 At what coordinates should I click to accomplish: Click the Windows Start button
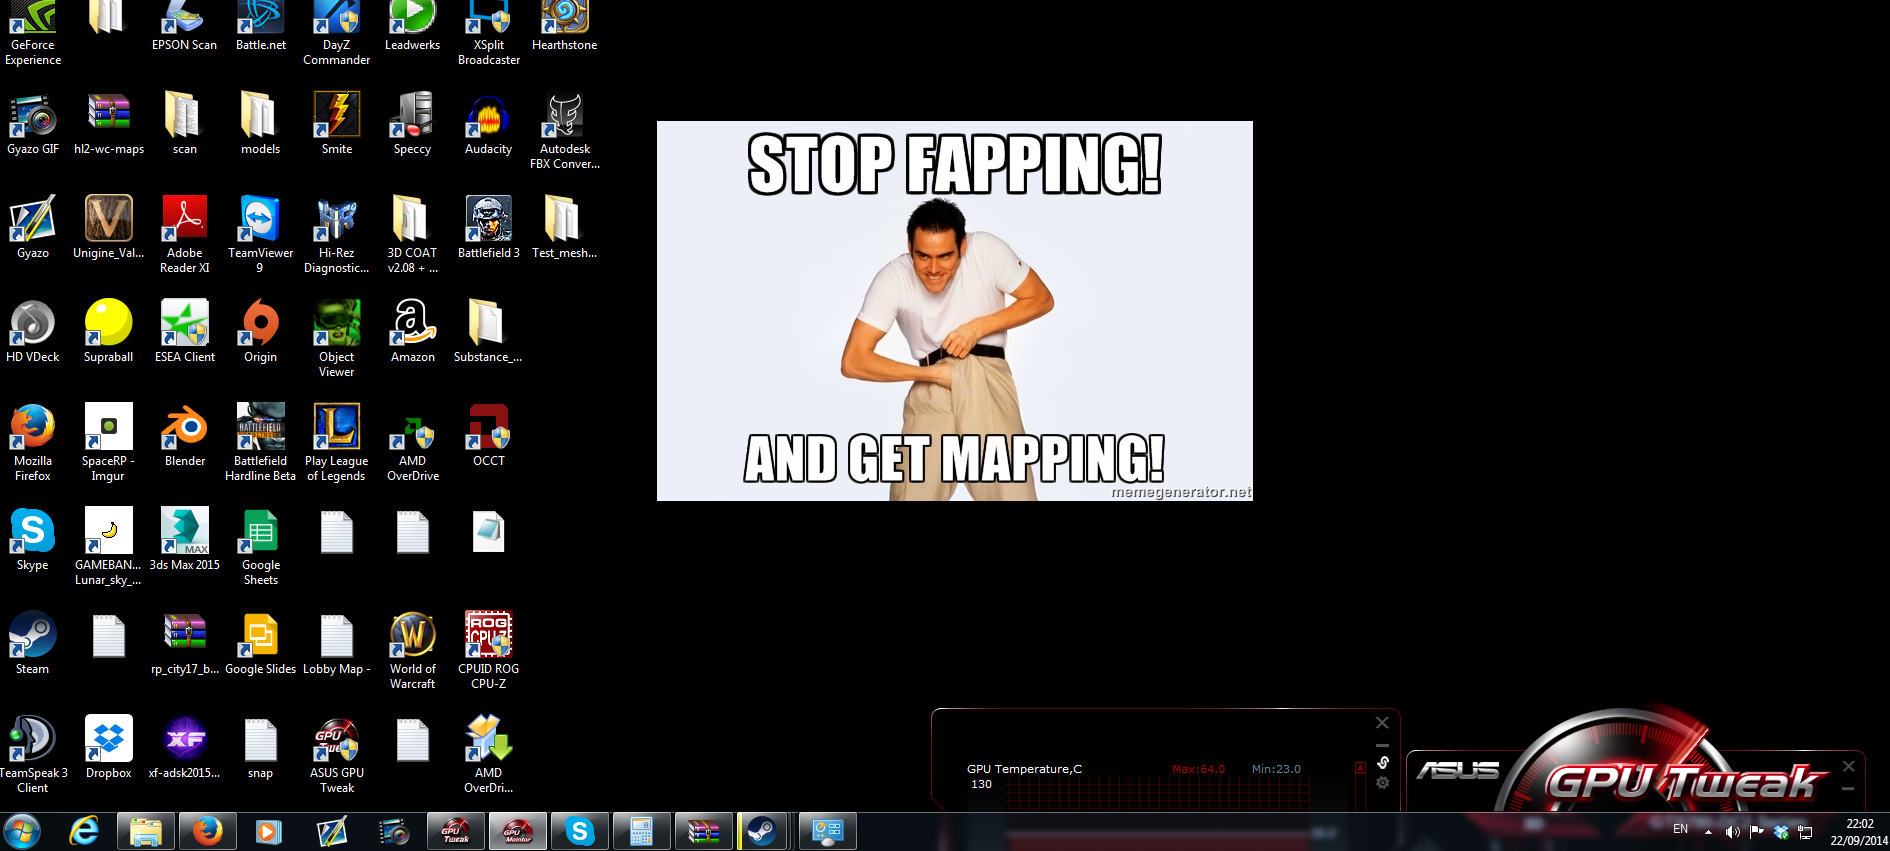click(x=22, y=831)
